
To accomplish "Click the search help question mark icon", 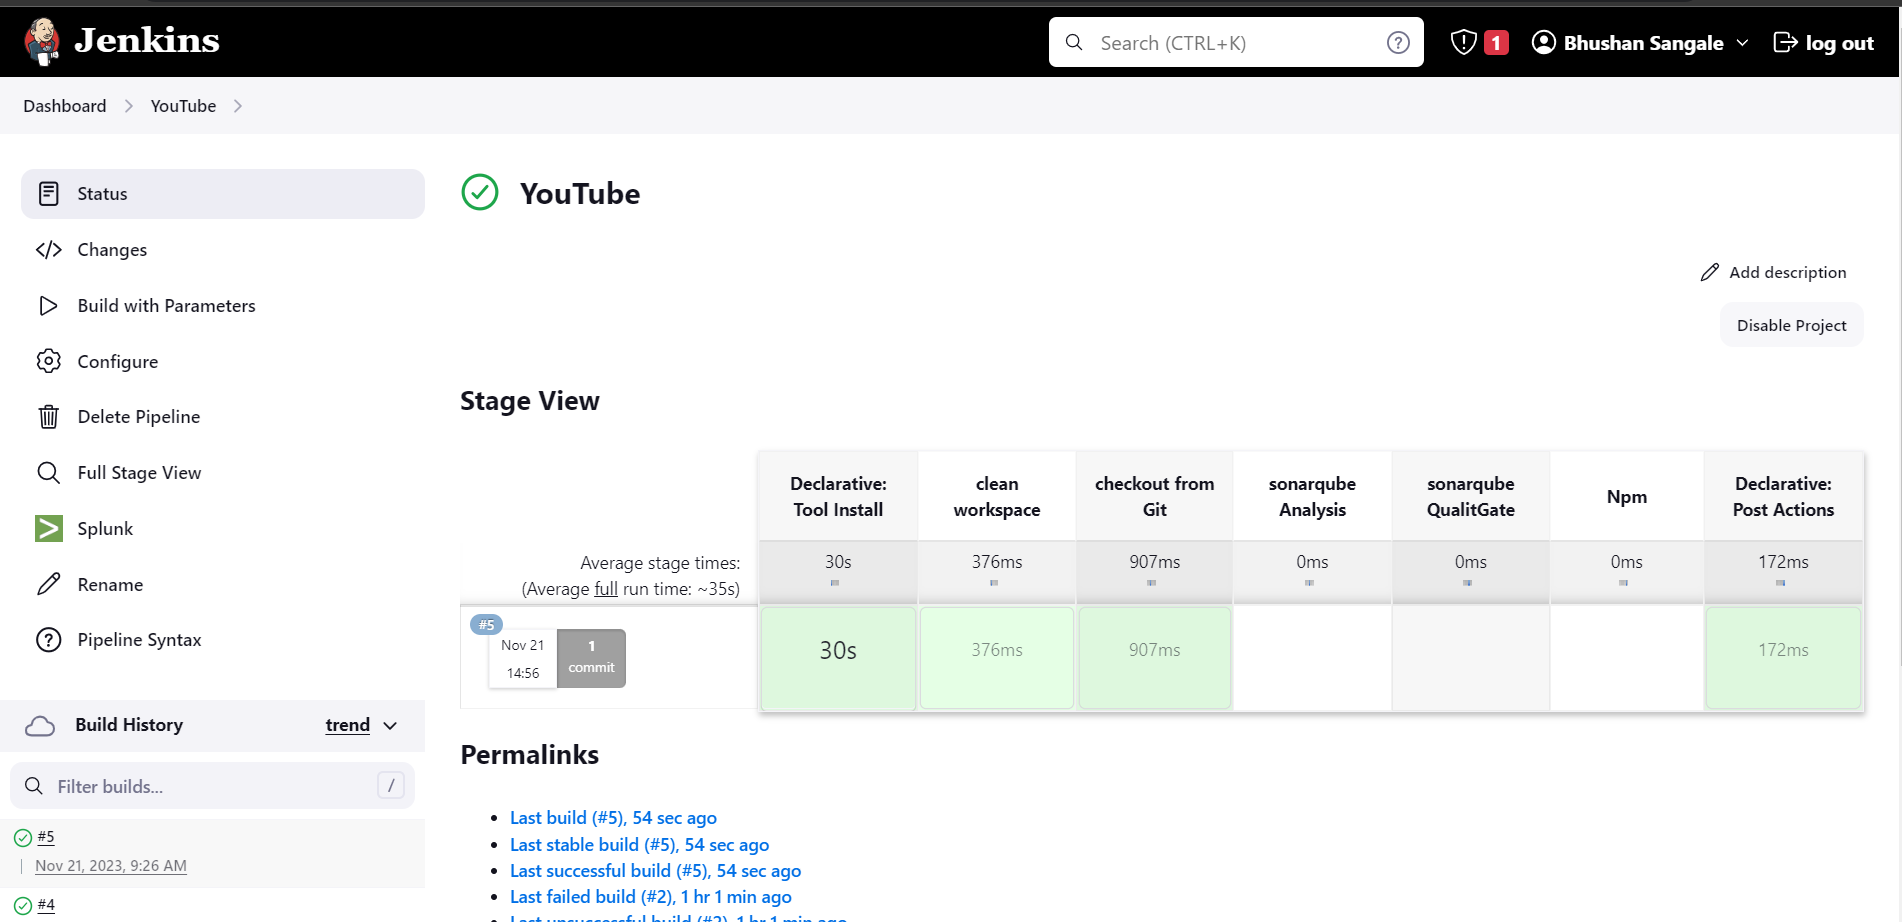I will [x=1398, y=43].
